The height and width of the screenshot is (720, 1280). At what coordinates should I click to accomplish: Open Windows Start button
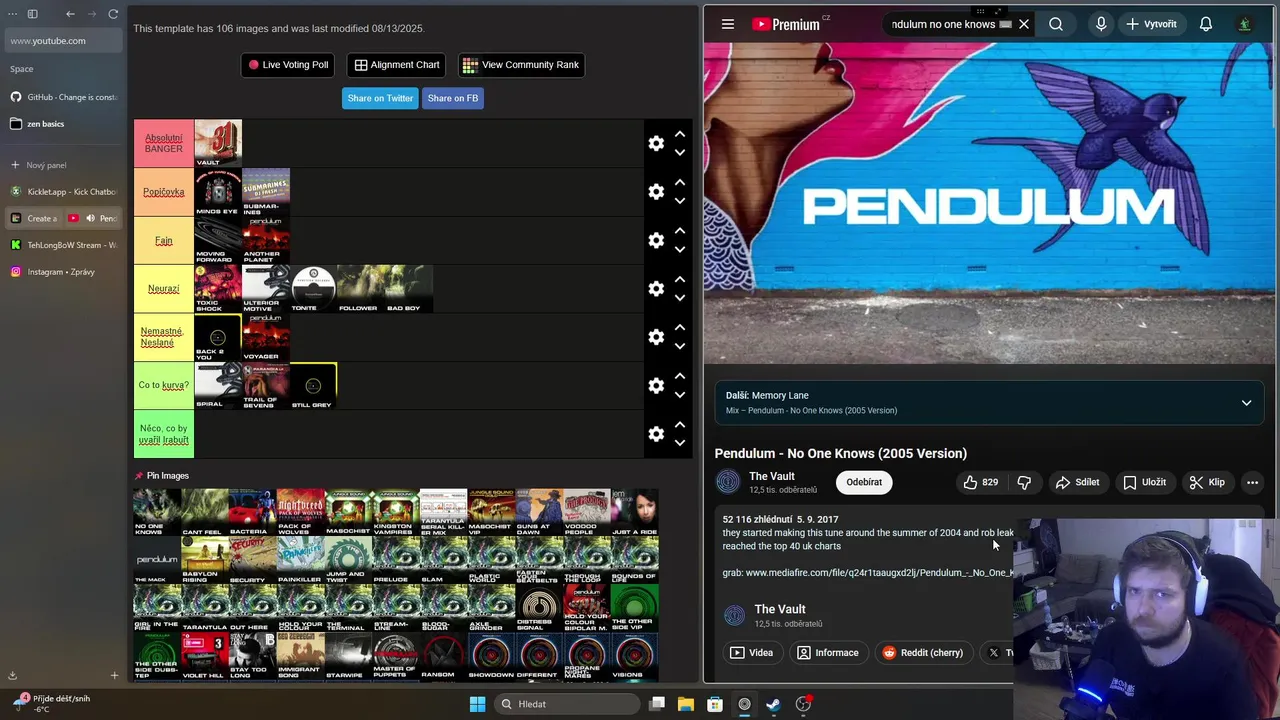click(x=477, y=704)
